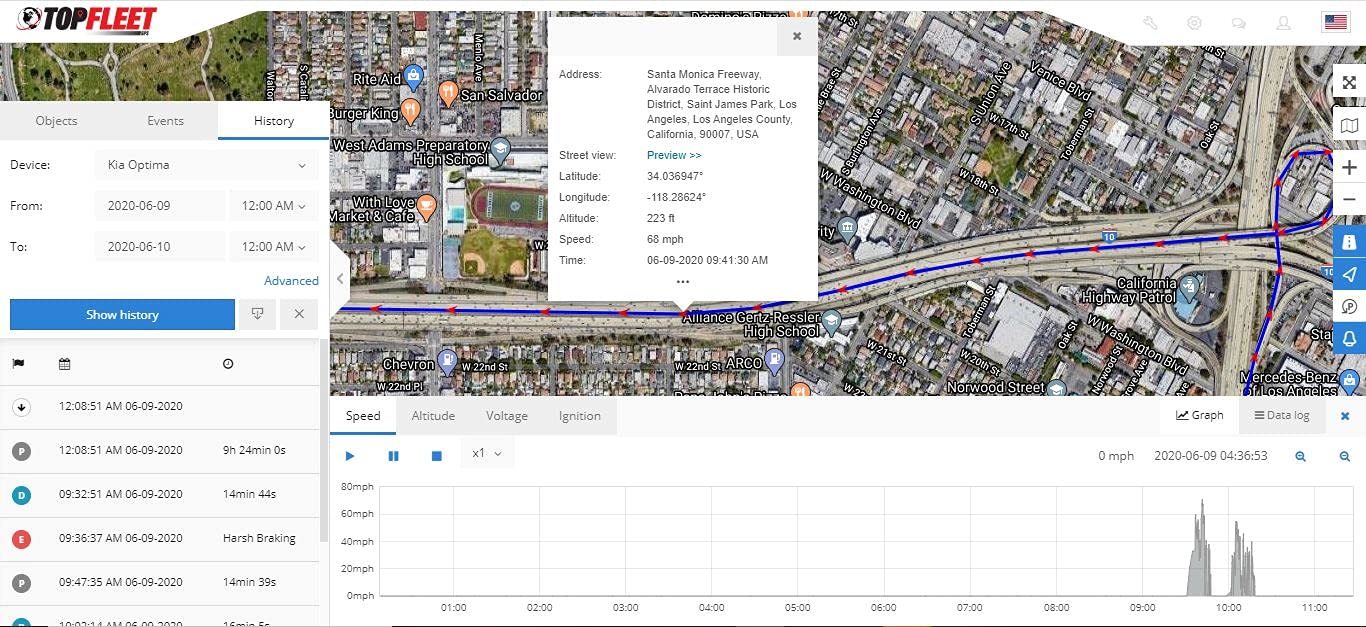
Task: Switch to the Events tab
Action: pos(165,121)
